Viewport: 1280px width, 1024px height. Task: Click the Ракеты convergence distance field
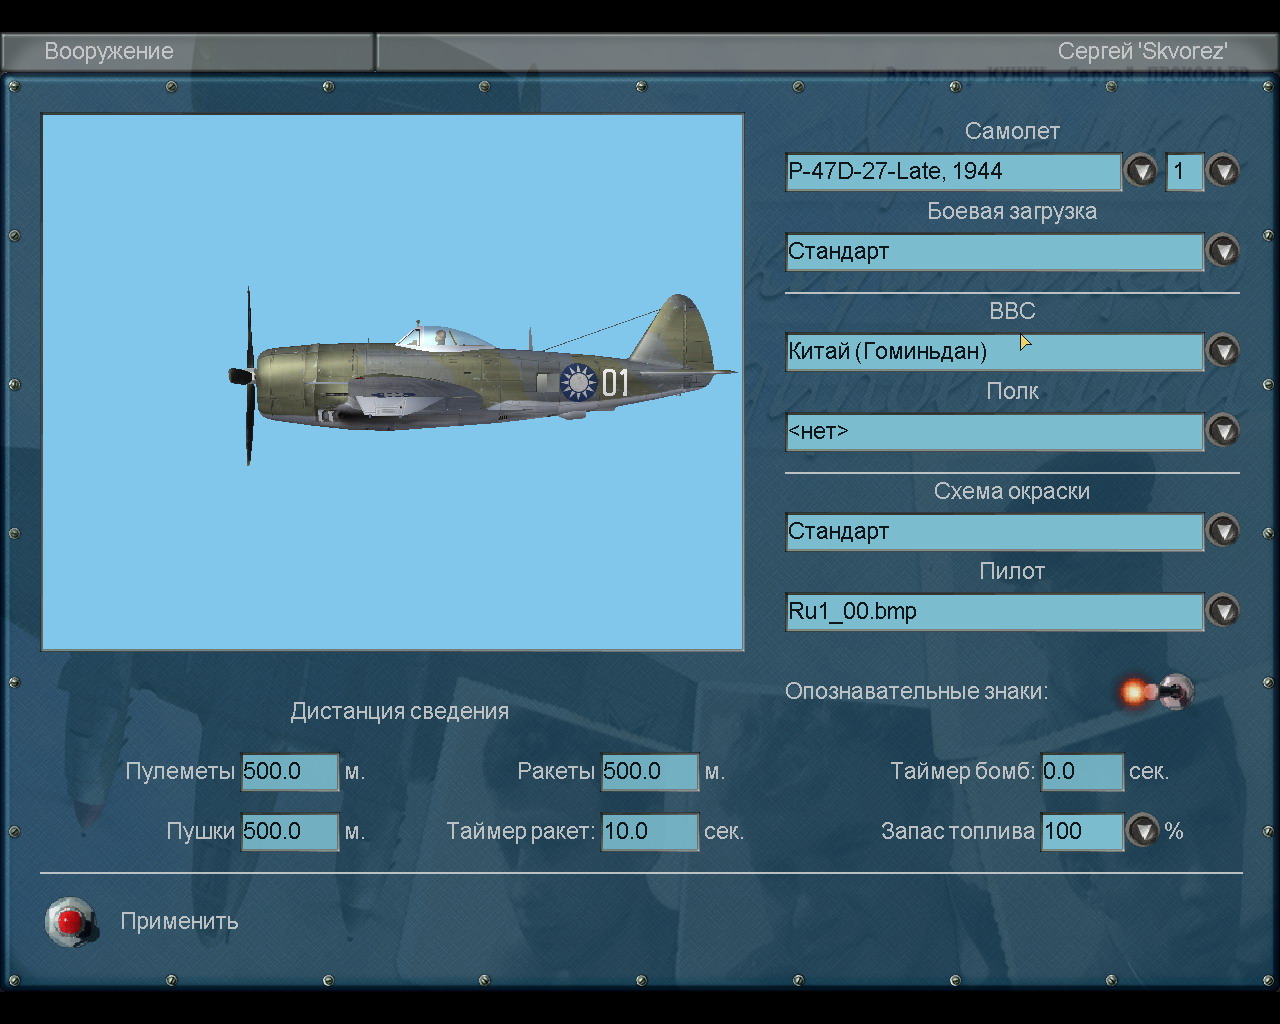[649, 772]
